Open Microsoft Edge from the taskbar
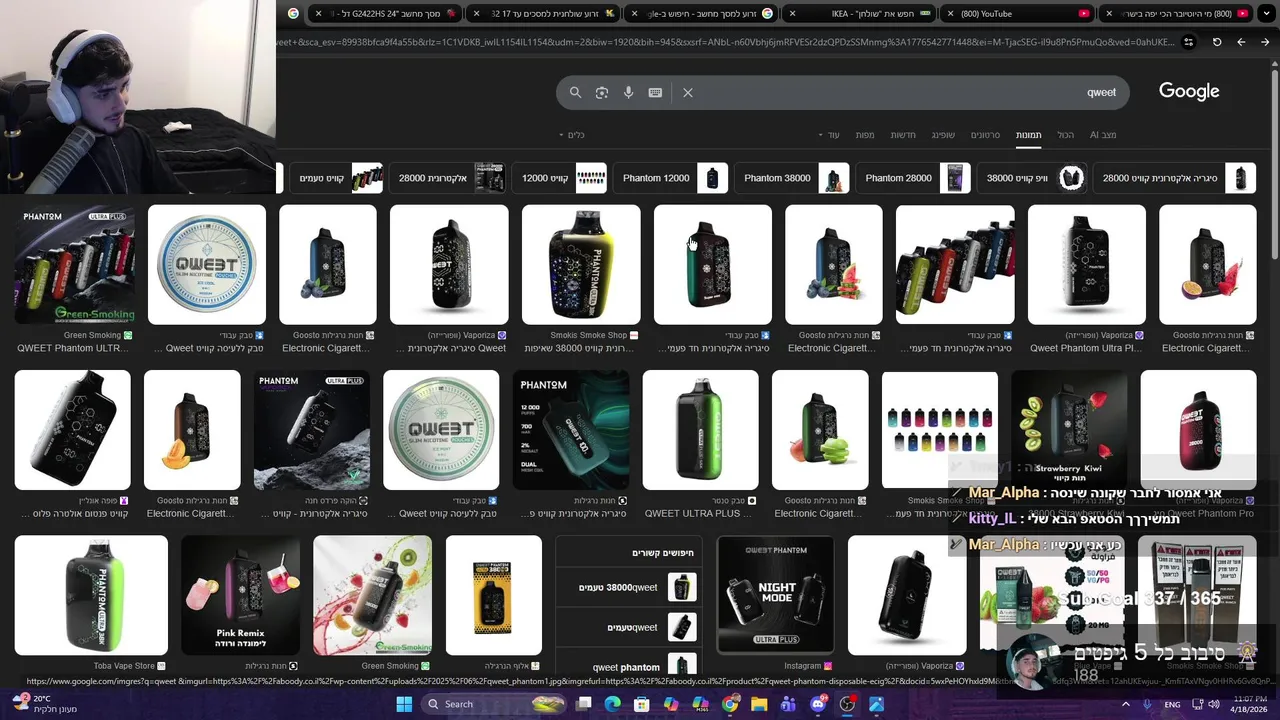Image resolution: width=1280 pixels, height=720 pixels. (612, 704)
